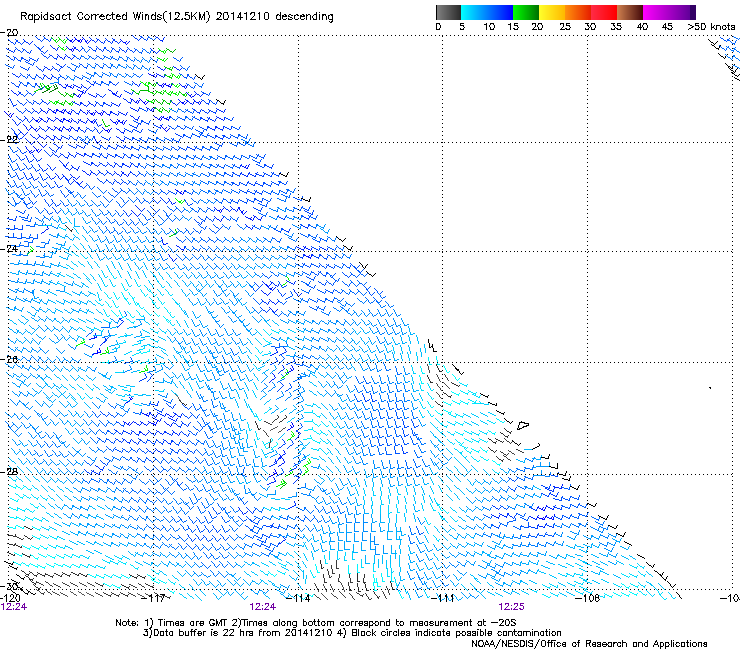
Task: Click the '-114' longitude axis label
Action: click(x=299, y=599)
